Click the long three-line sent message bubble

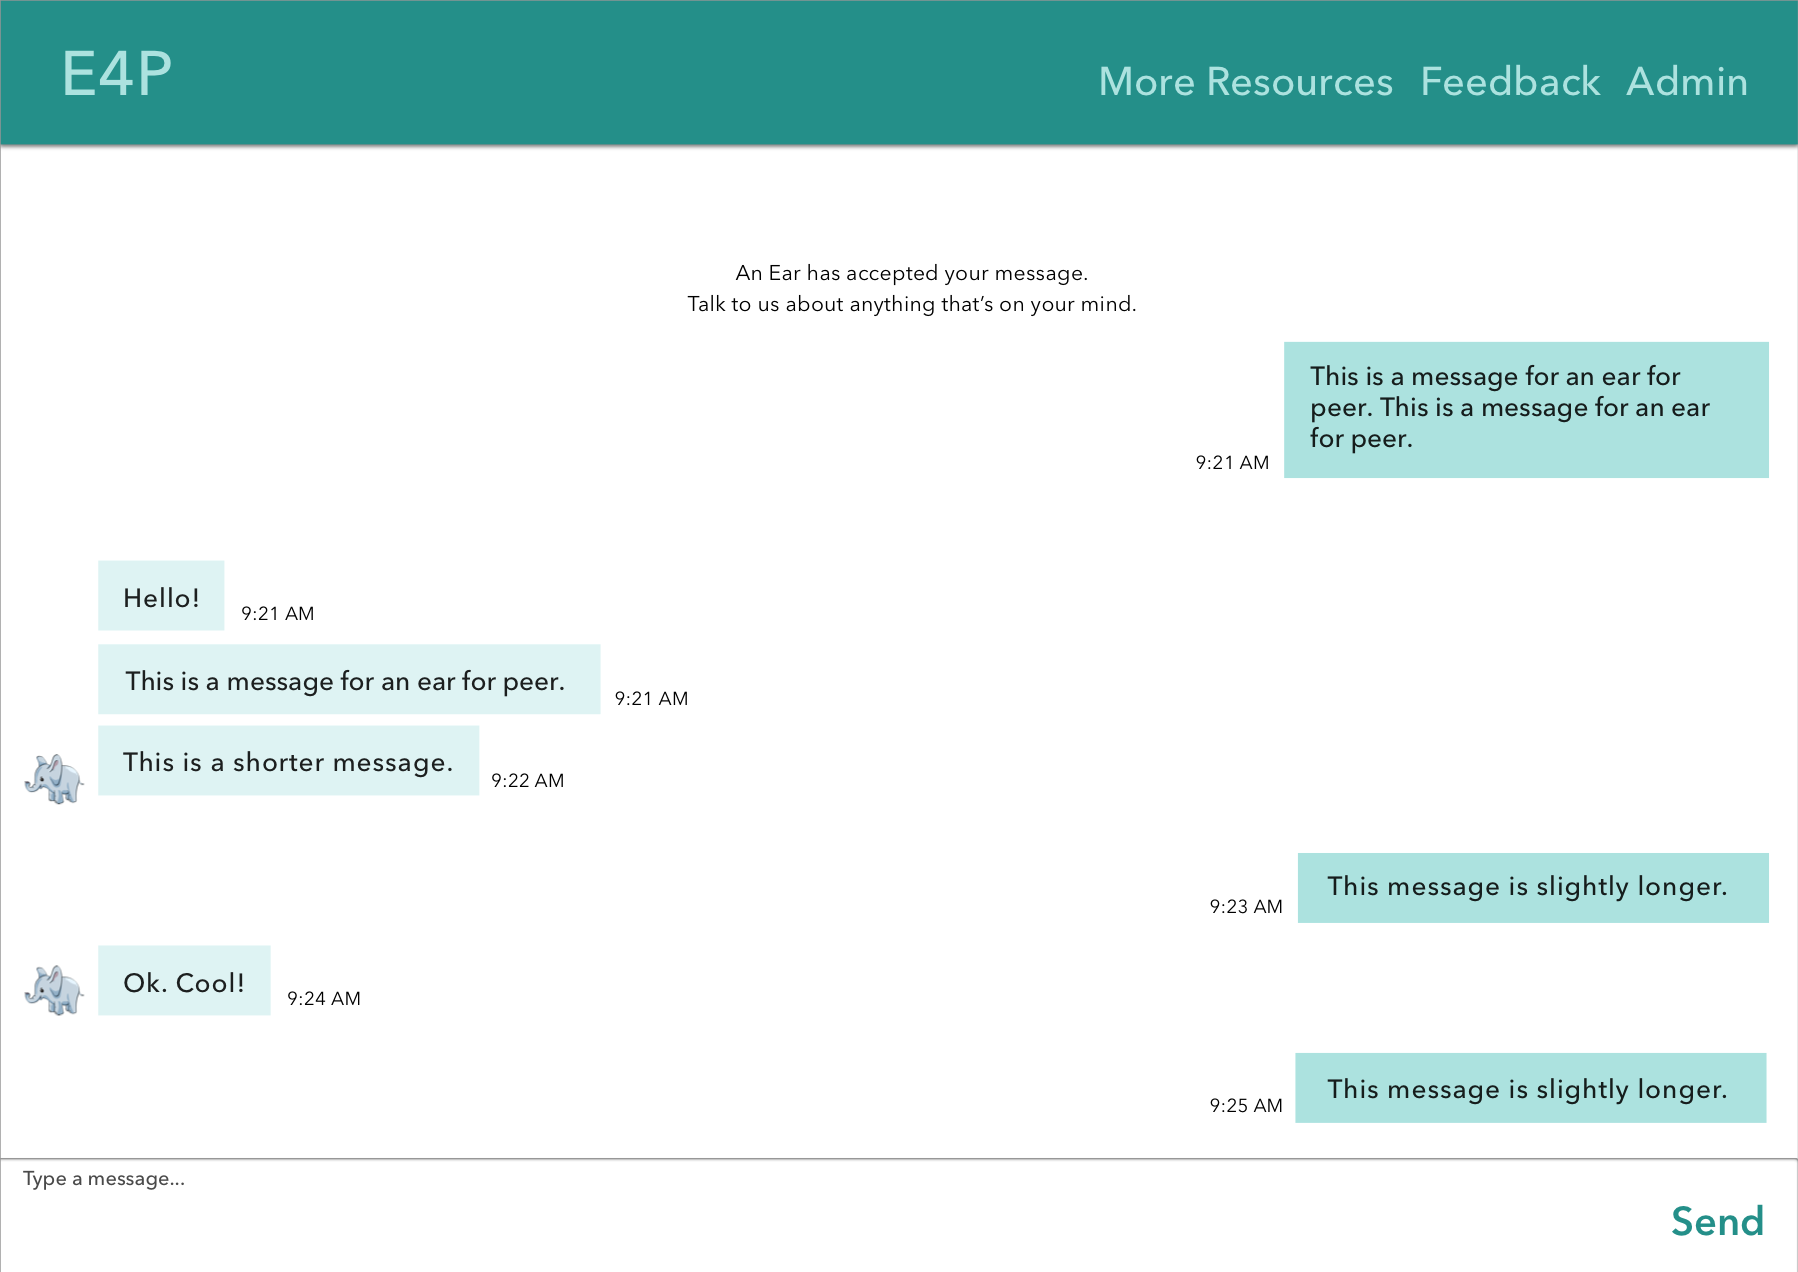coord(1526,410)
